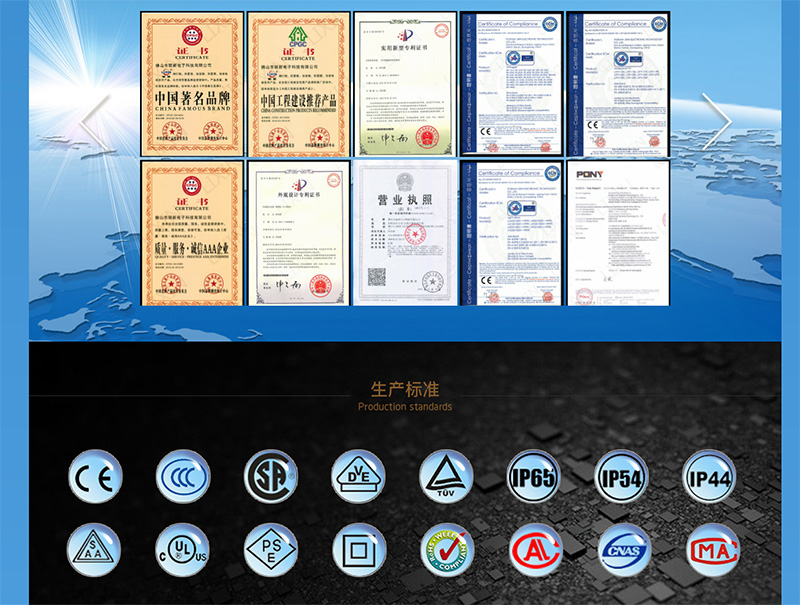Select the CNAS accreditation badge
800x605 pixels.
[x=624, y=550]
